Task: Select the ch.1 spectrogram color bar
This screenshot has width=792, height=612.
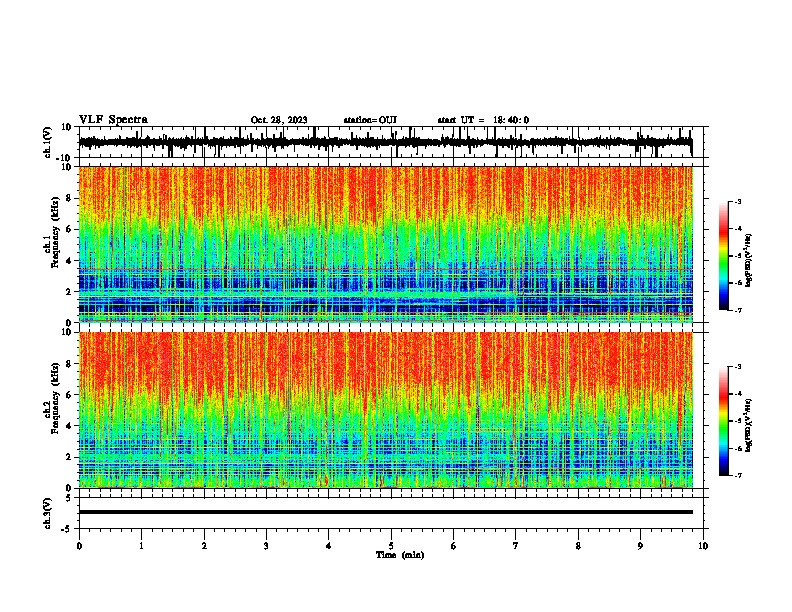Action: tap(723, 256)
